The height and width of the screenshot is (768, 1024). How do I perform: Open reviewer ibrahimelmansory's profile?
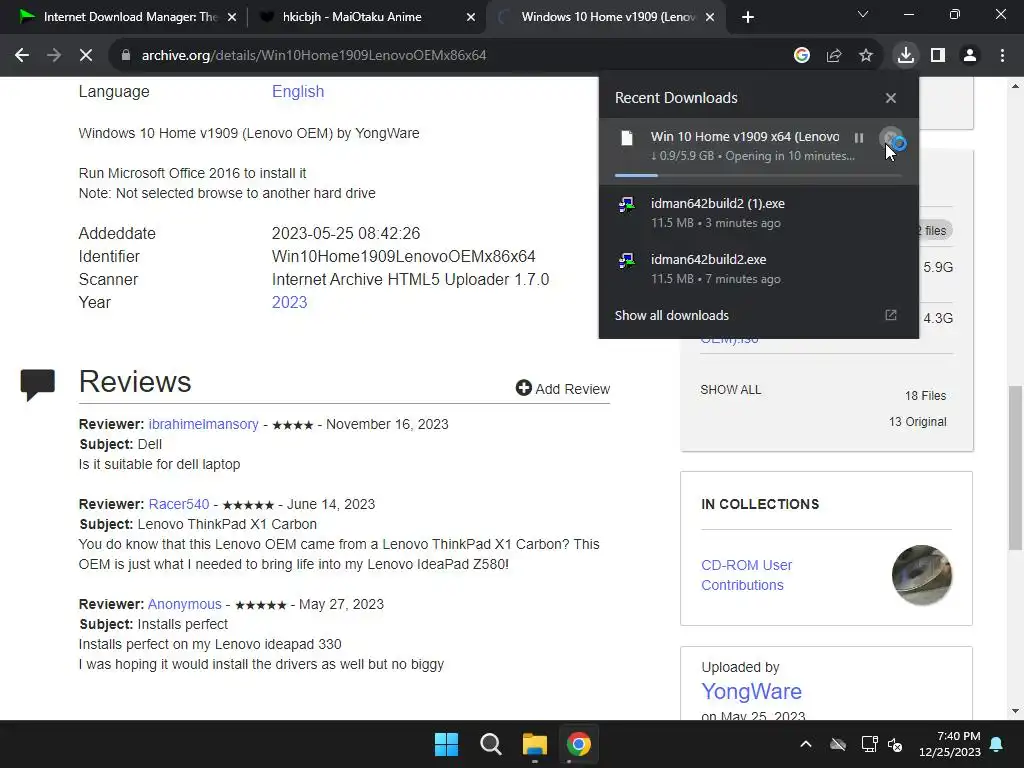pyautogui.click(x=203, y=424)
